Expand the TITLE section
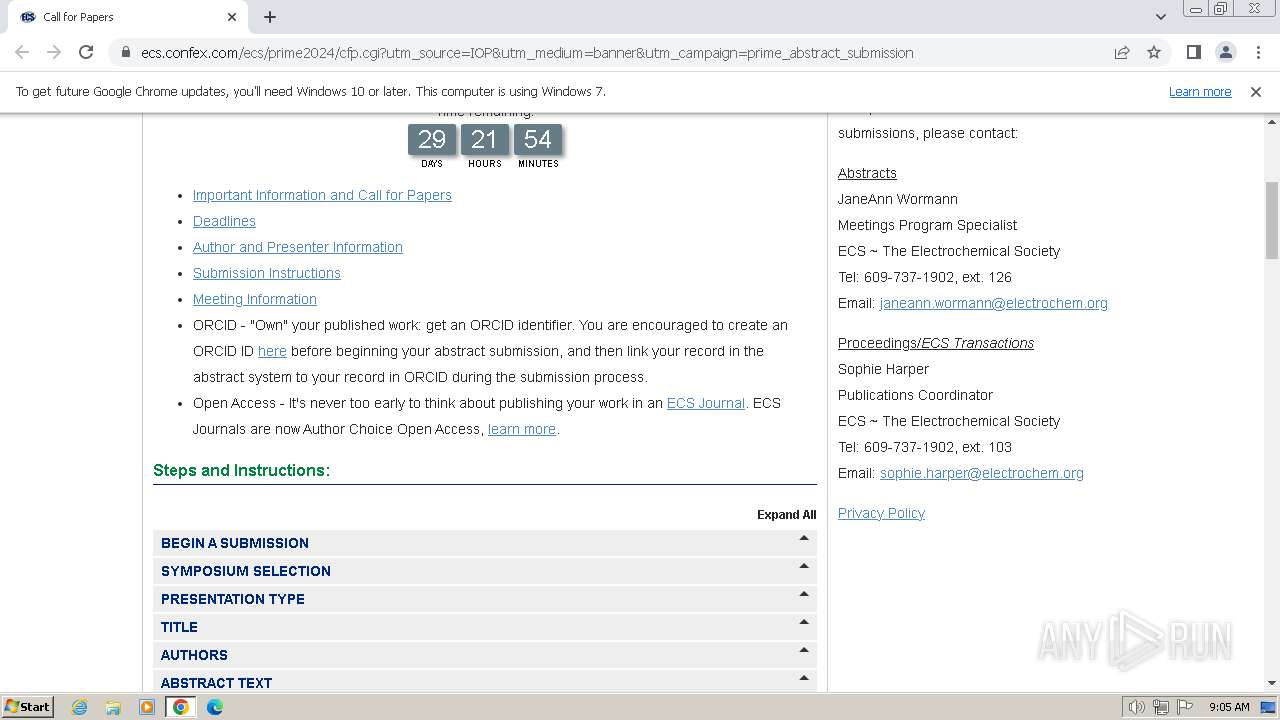Screen dimensions: 1280x720 coord(485,627)
